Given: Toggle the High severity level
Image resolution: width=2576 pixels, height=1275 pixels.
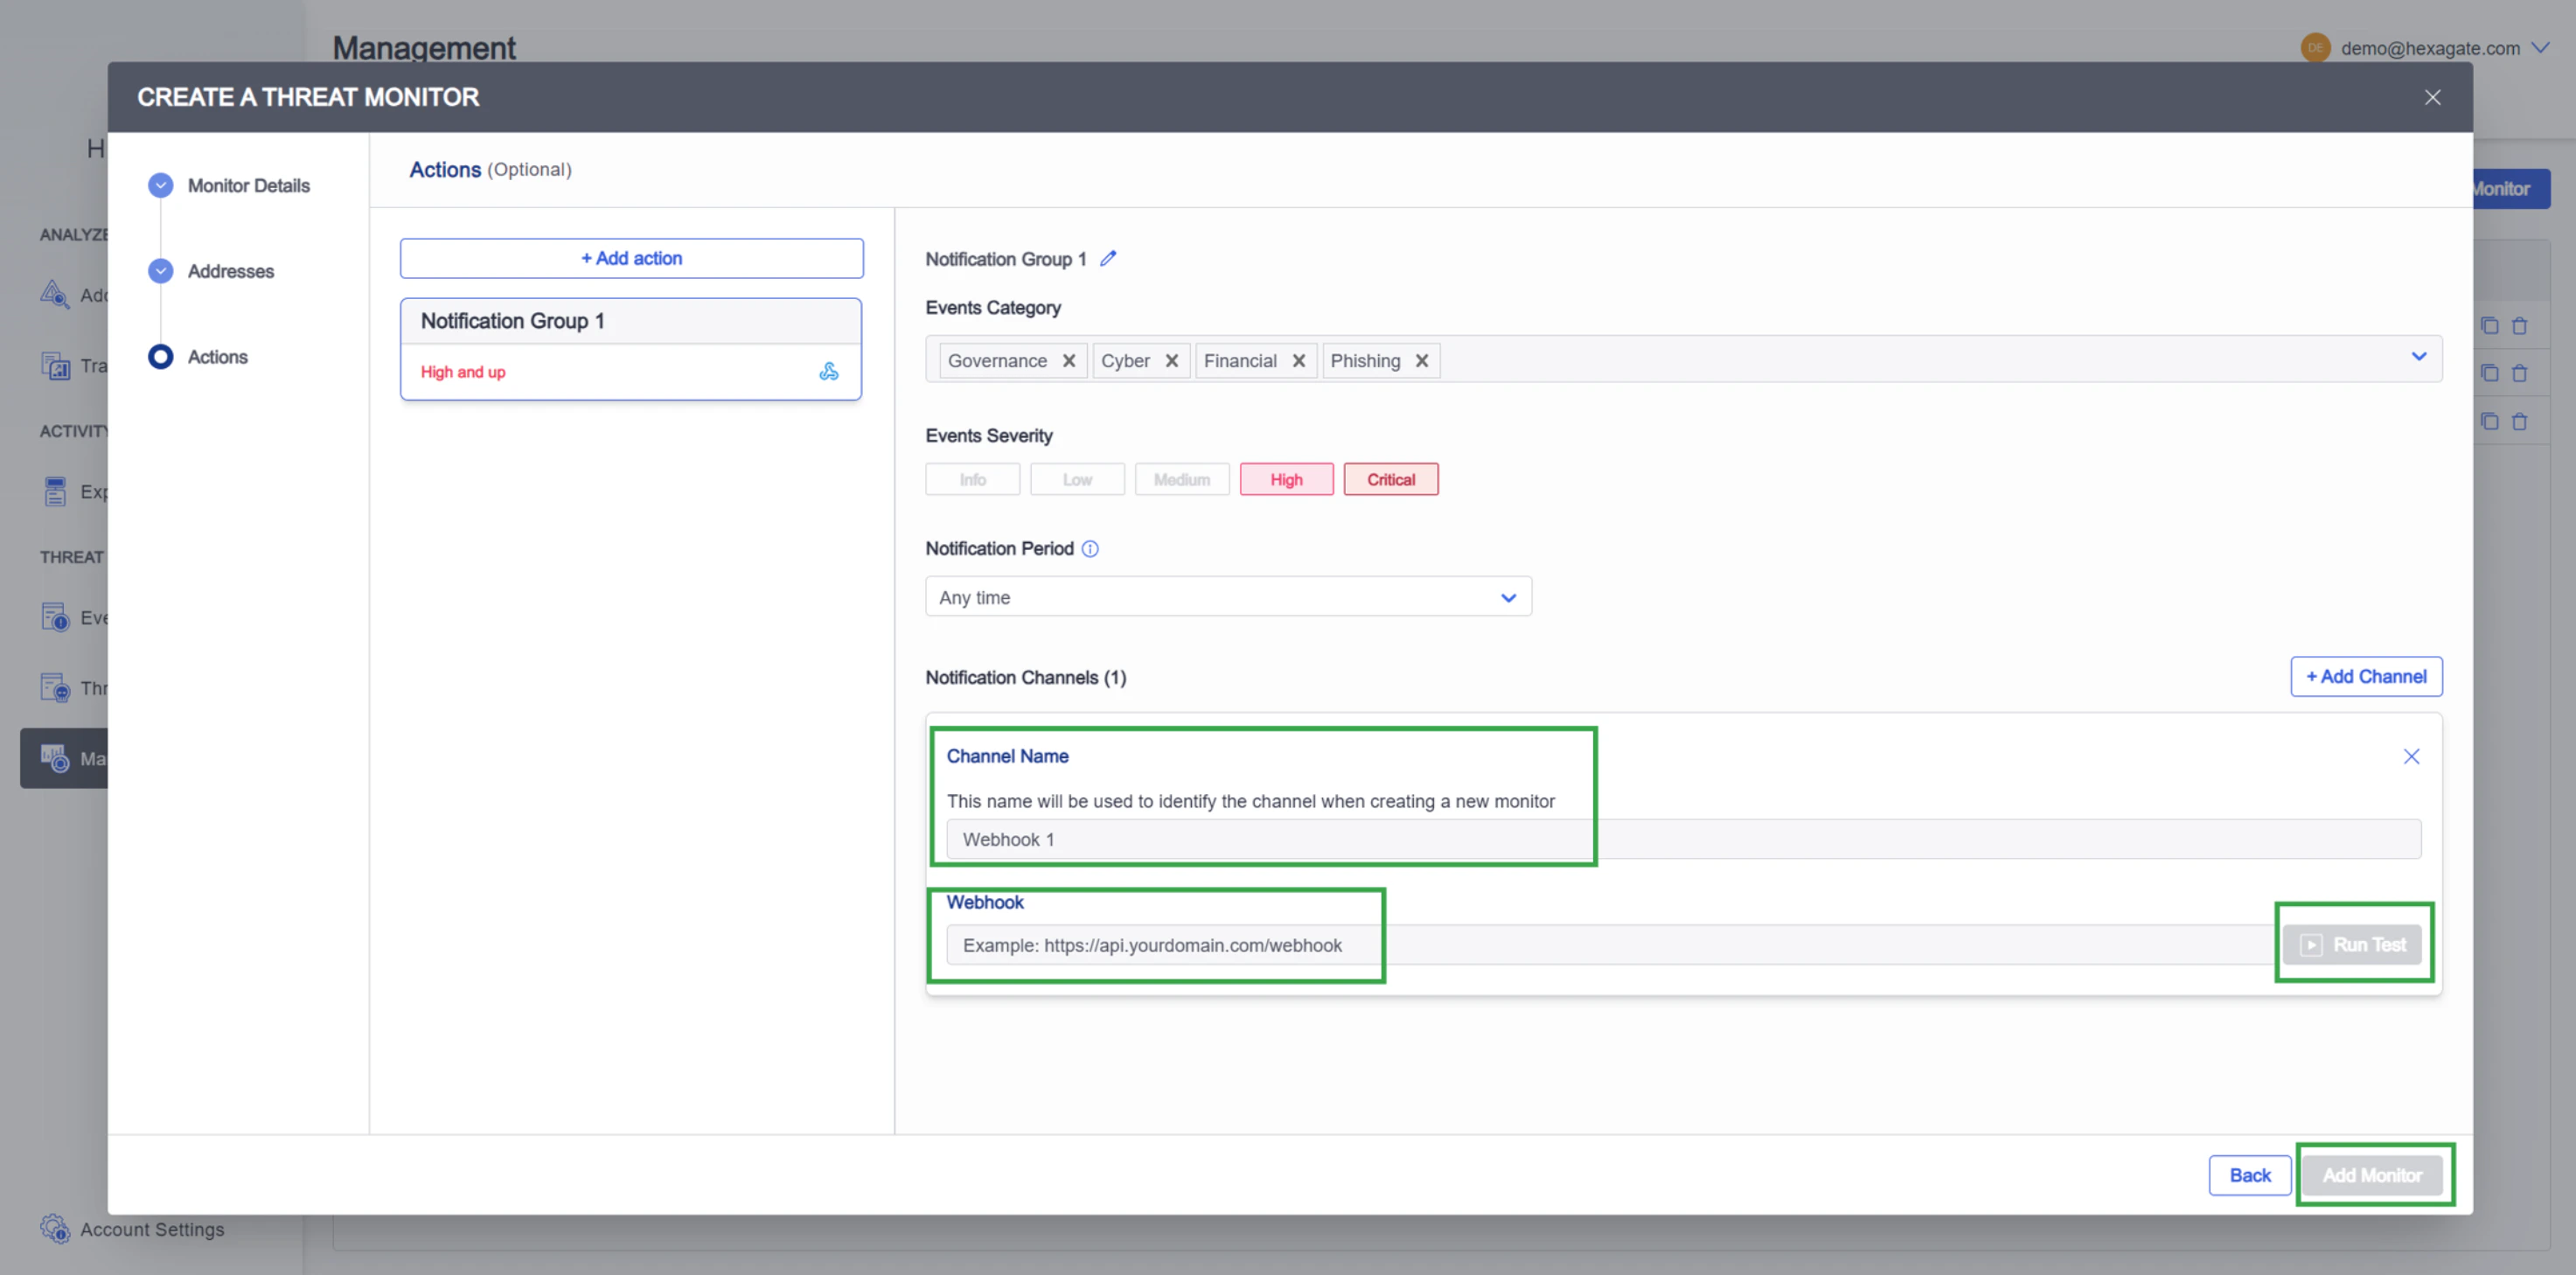Looking at the screenshot, I should pyautogui.click(x=1286, y=480).
